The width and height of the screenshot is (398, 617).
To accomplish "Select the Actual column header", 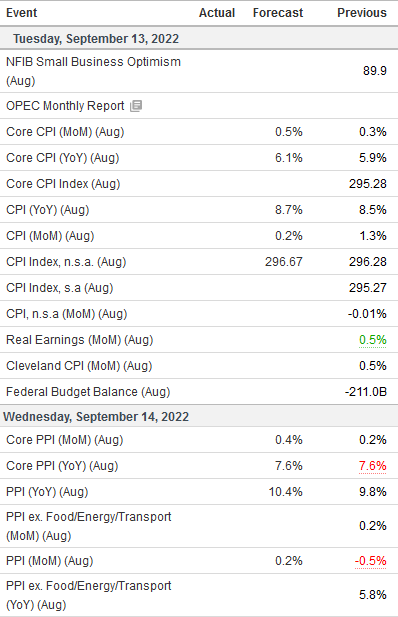I will tap(217, 13).
